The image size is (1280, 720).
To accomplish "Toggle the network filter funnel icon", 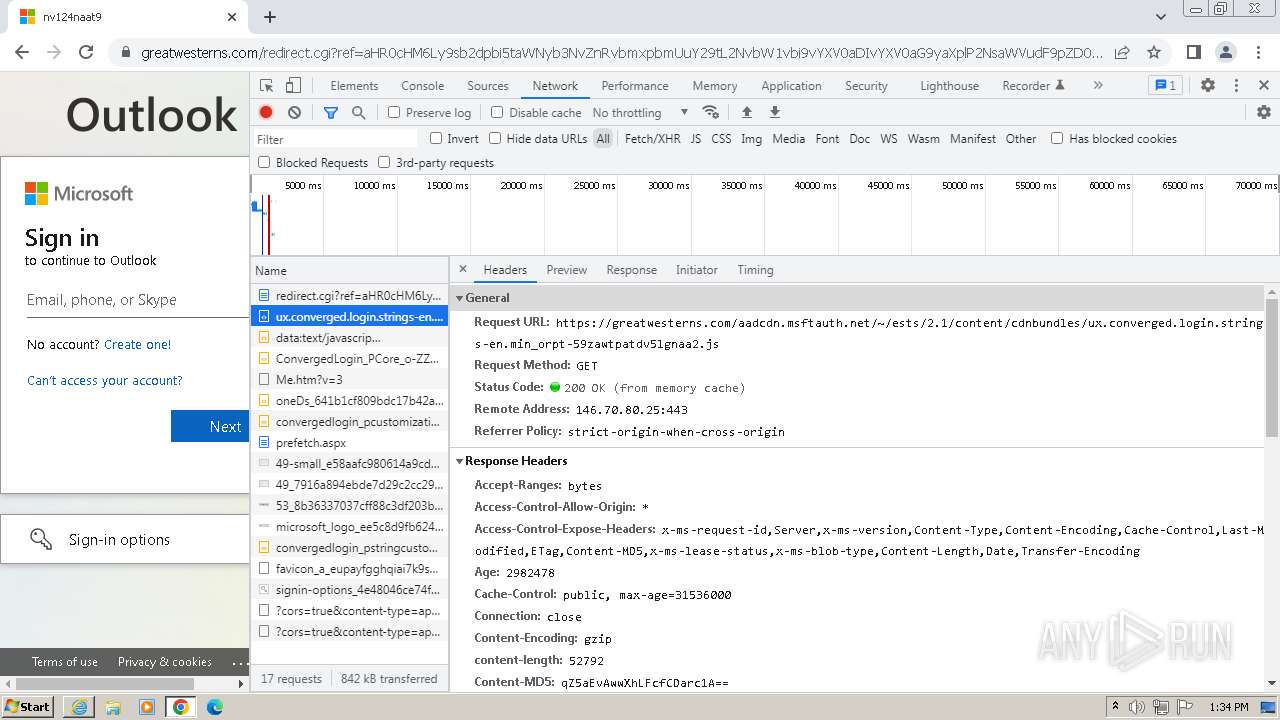I will (331, 113).
